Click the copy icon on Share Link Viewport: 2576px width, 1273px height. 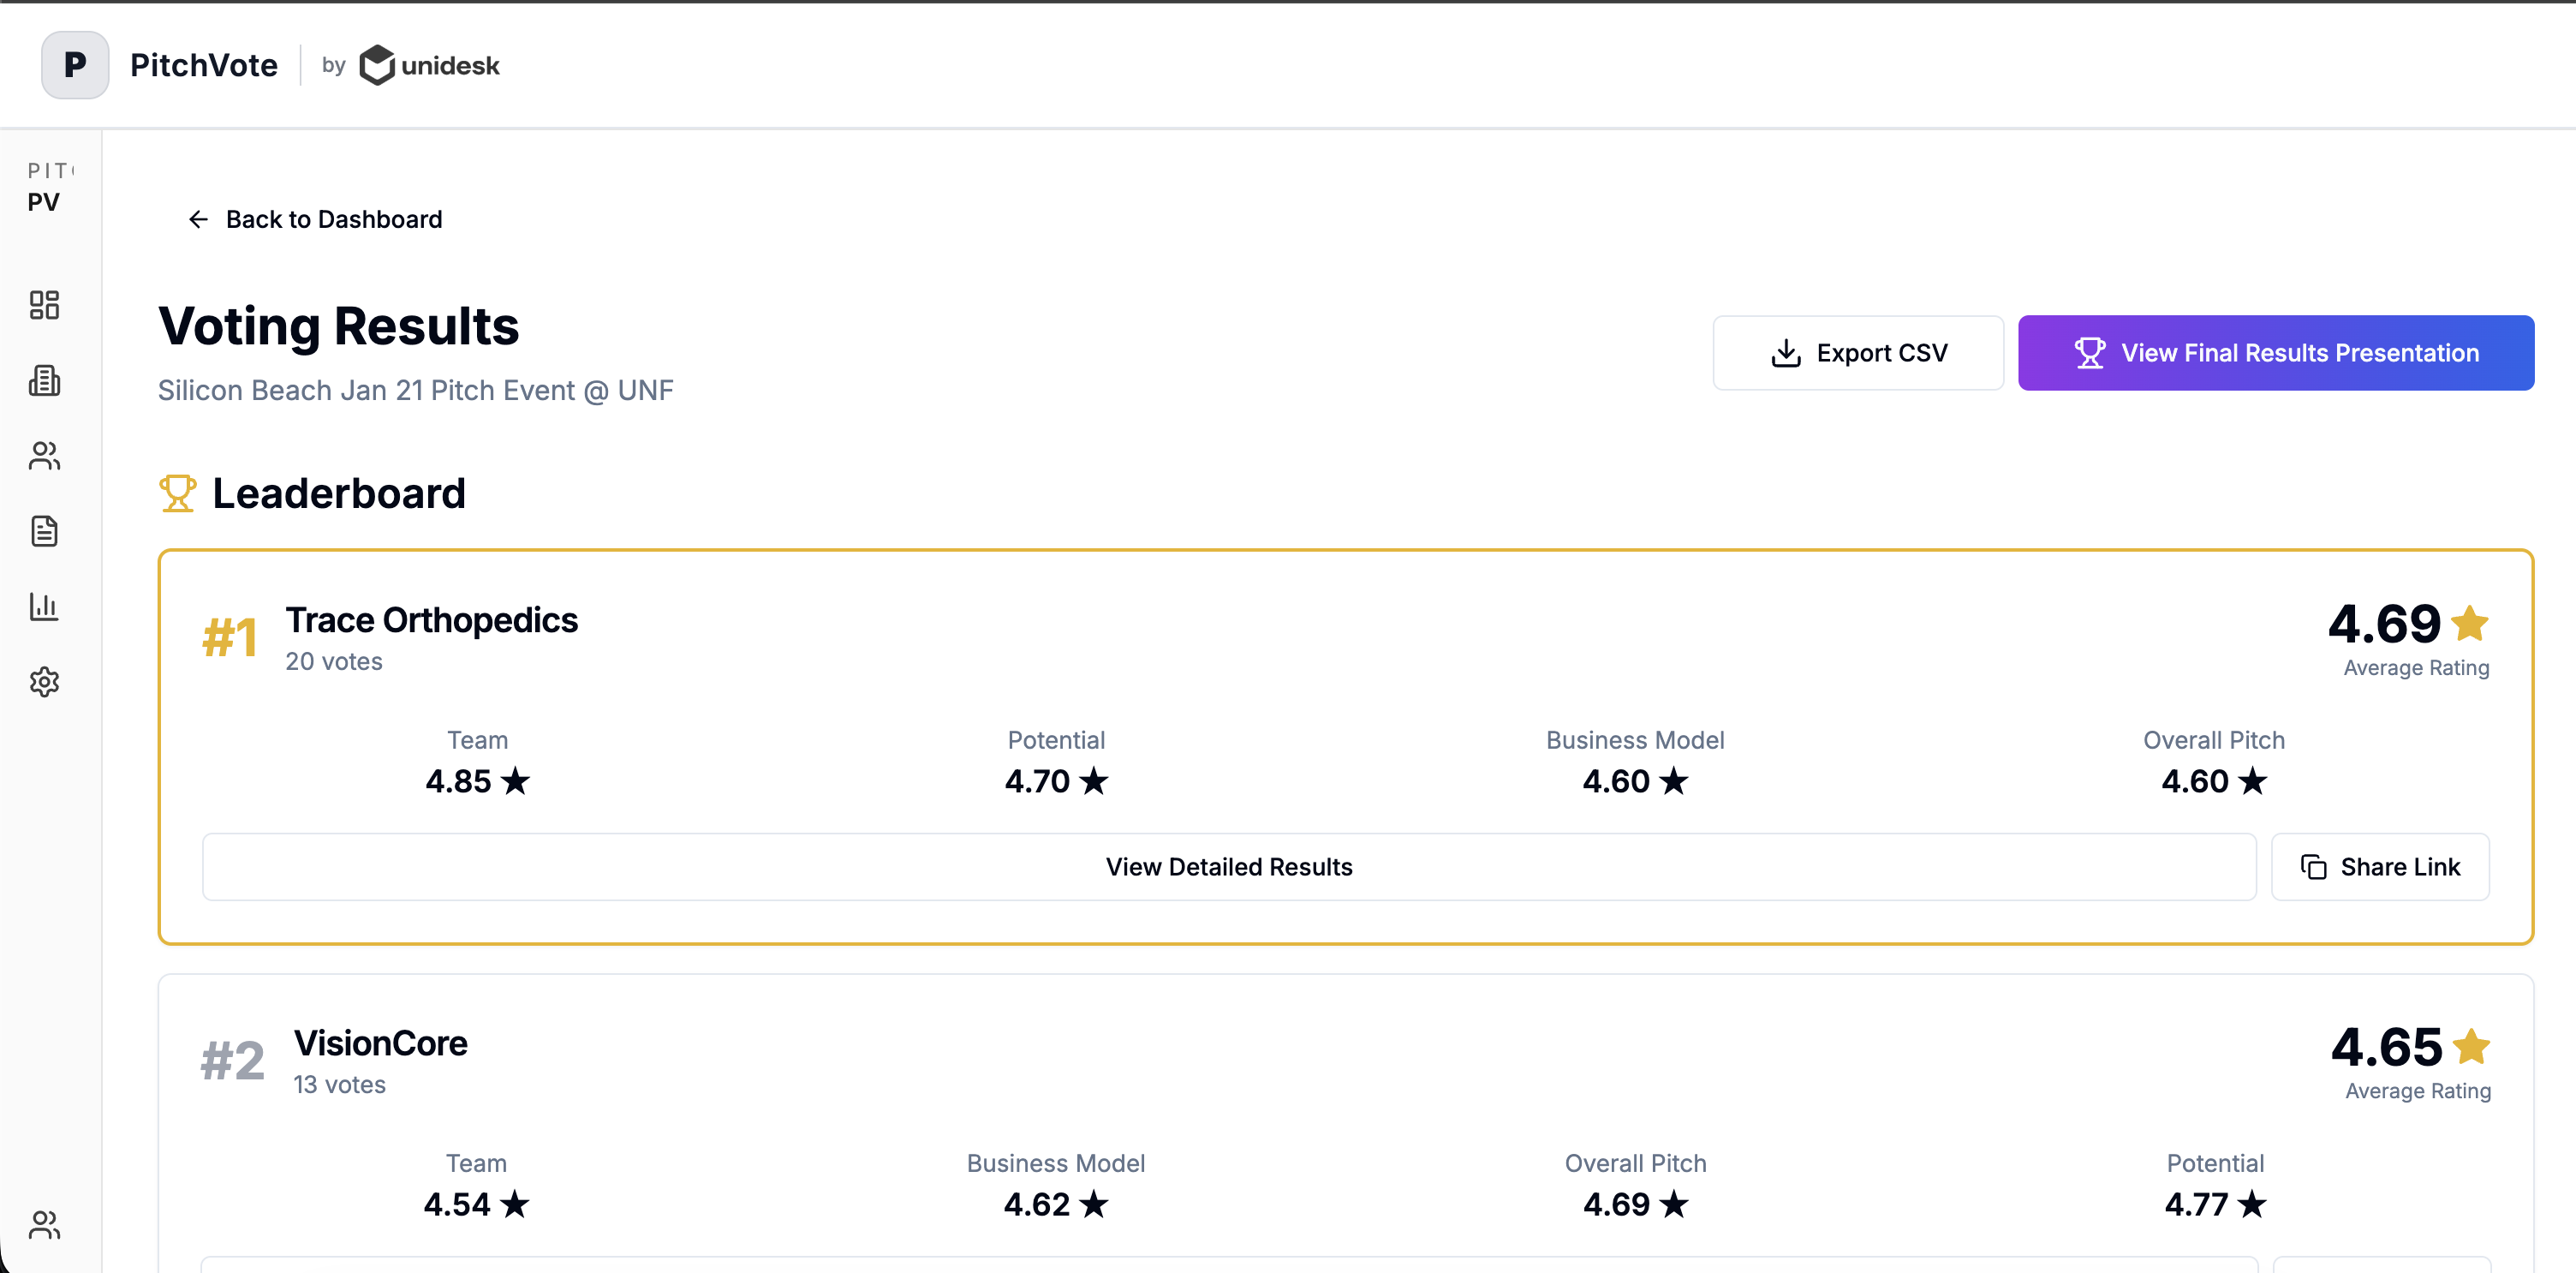click(2313, 867)
